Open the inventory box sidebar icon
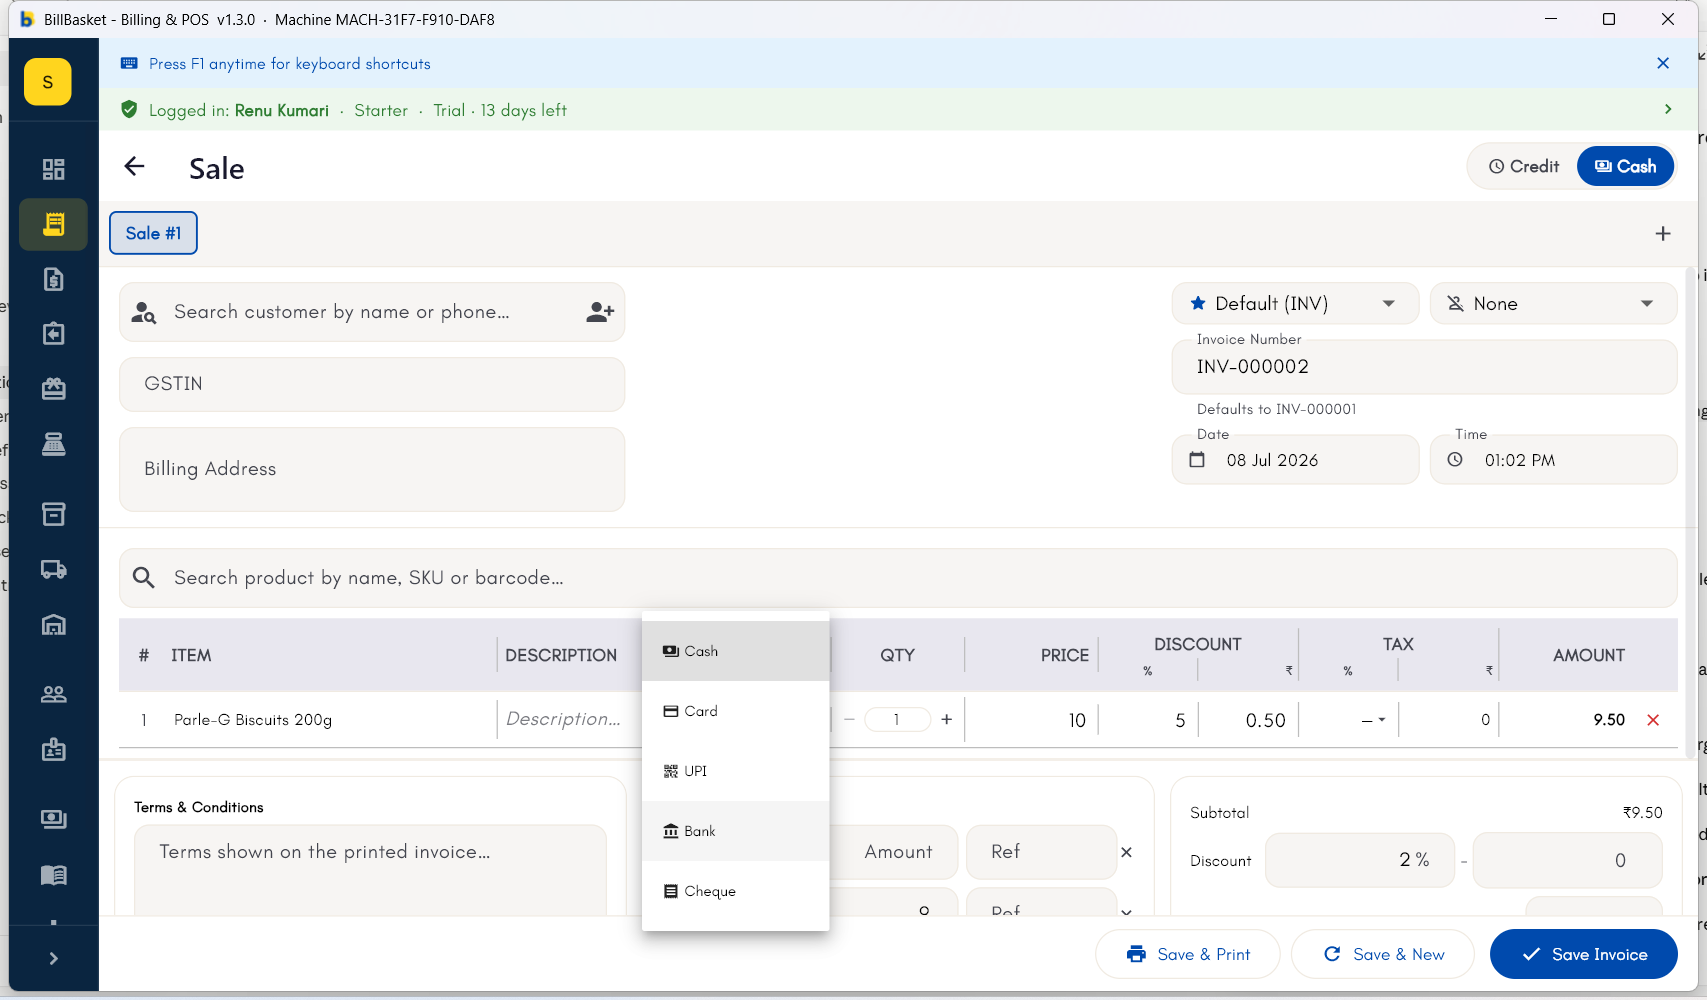1707x1000 pixels. (53, 514)
